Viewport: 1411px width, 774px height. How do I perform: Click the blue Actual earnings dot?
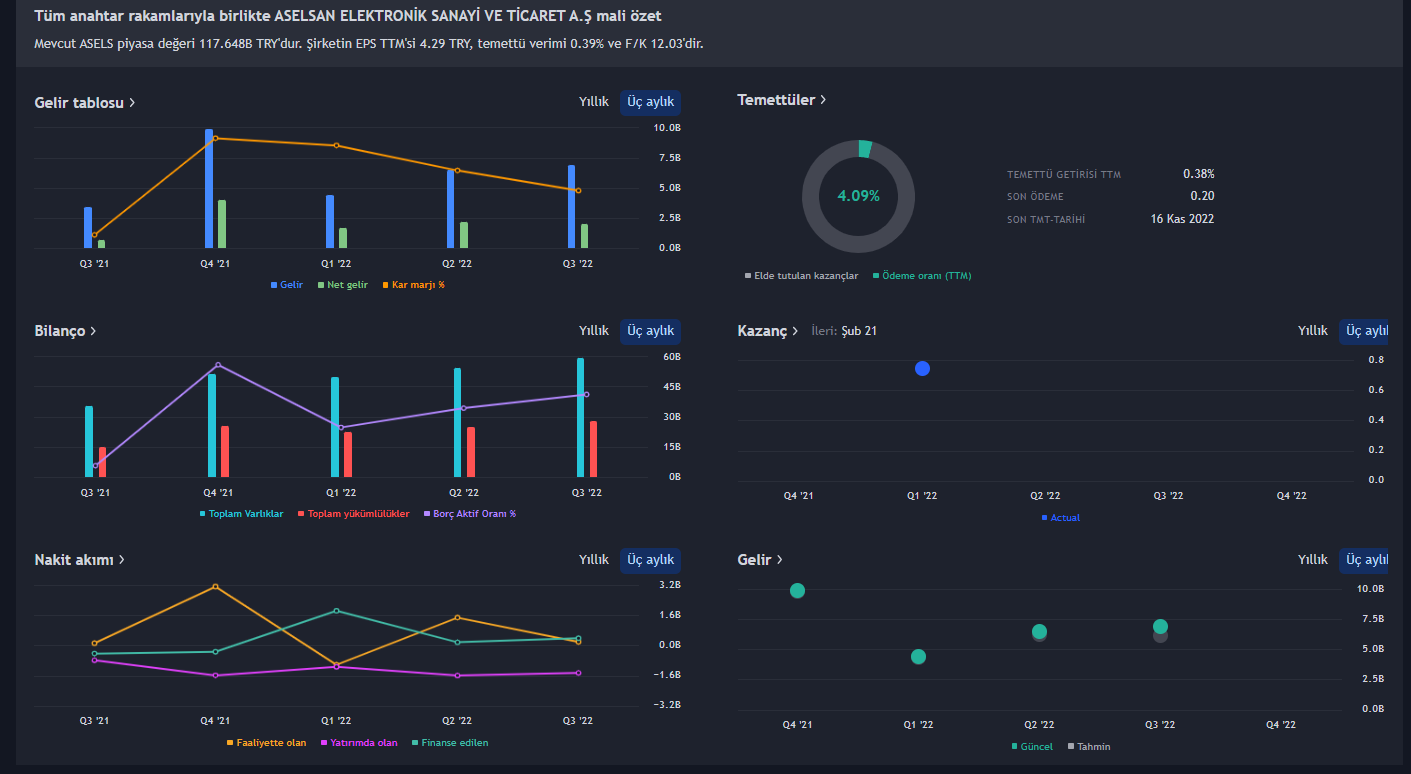pyautogui.click(x=922, y=369)
